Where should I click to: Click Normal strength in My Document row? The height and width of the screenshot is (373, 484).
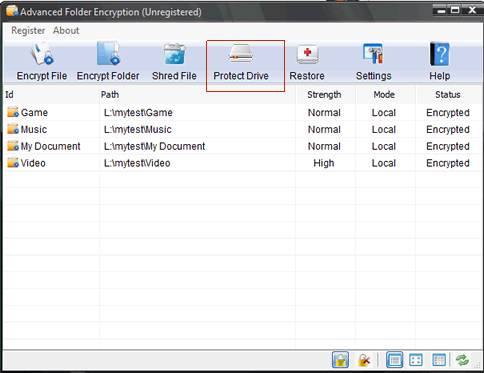click(x=324, y=146)
